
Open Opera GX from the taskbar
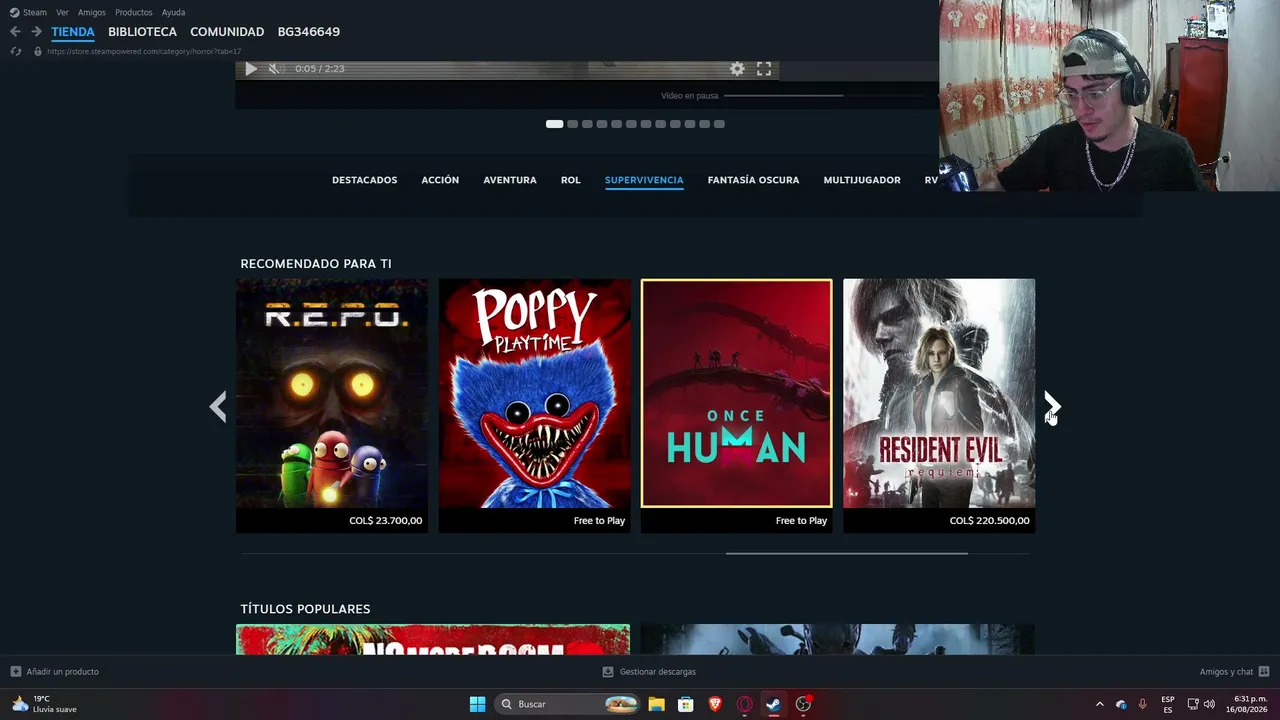(x=744, y=704)
